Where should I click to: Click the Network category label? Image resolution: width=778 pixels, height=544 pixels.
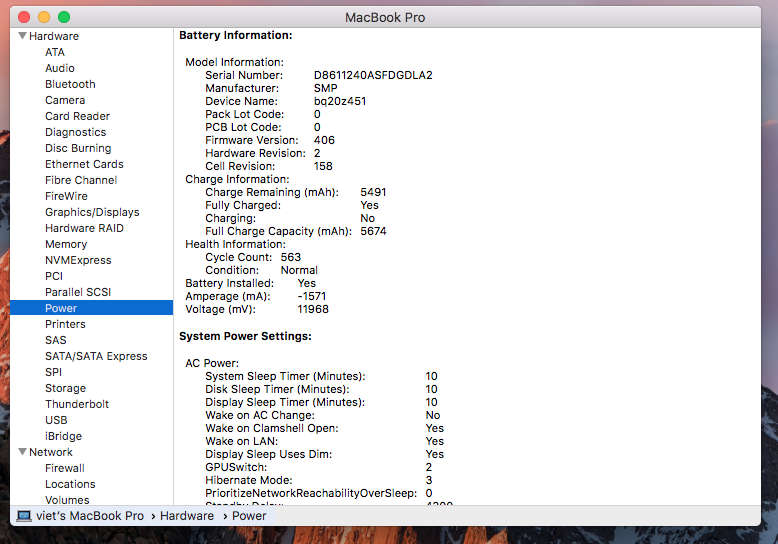tap(51, 452)
